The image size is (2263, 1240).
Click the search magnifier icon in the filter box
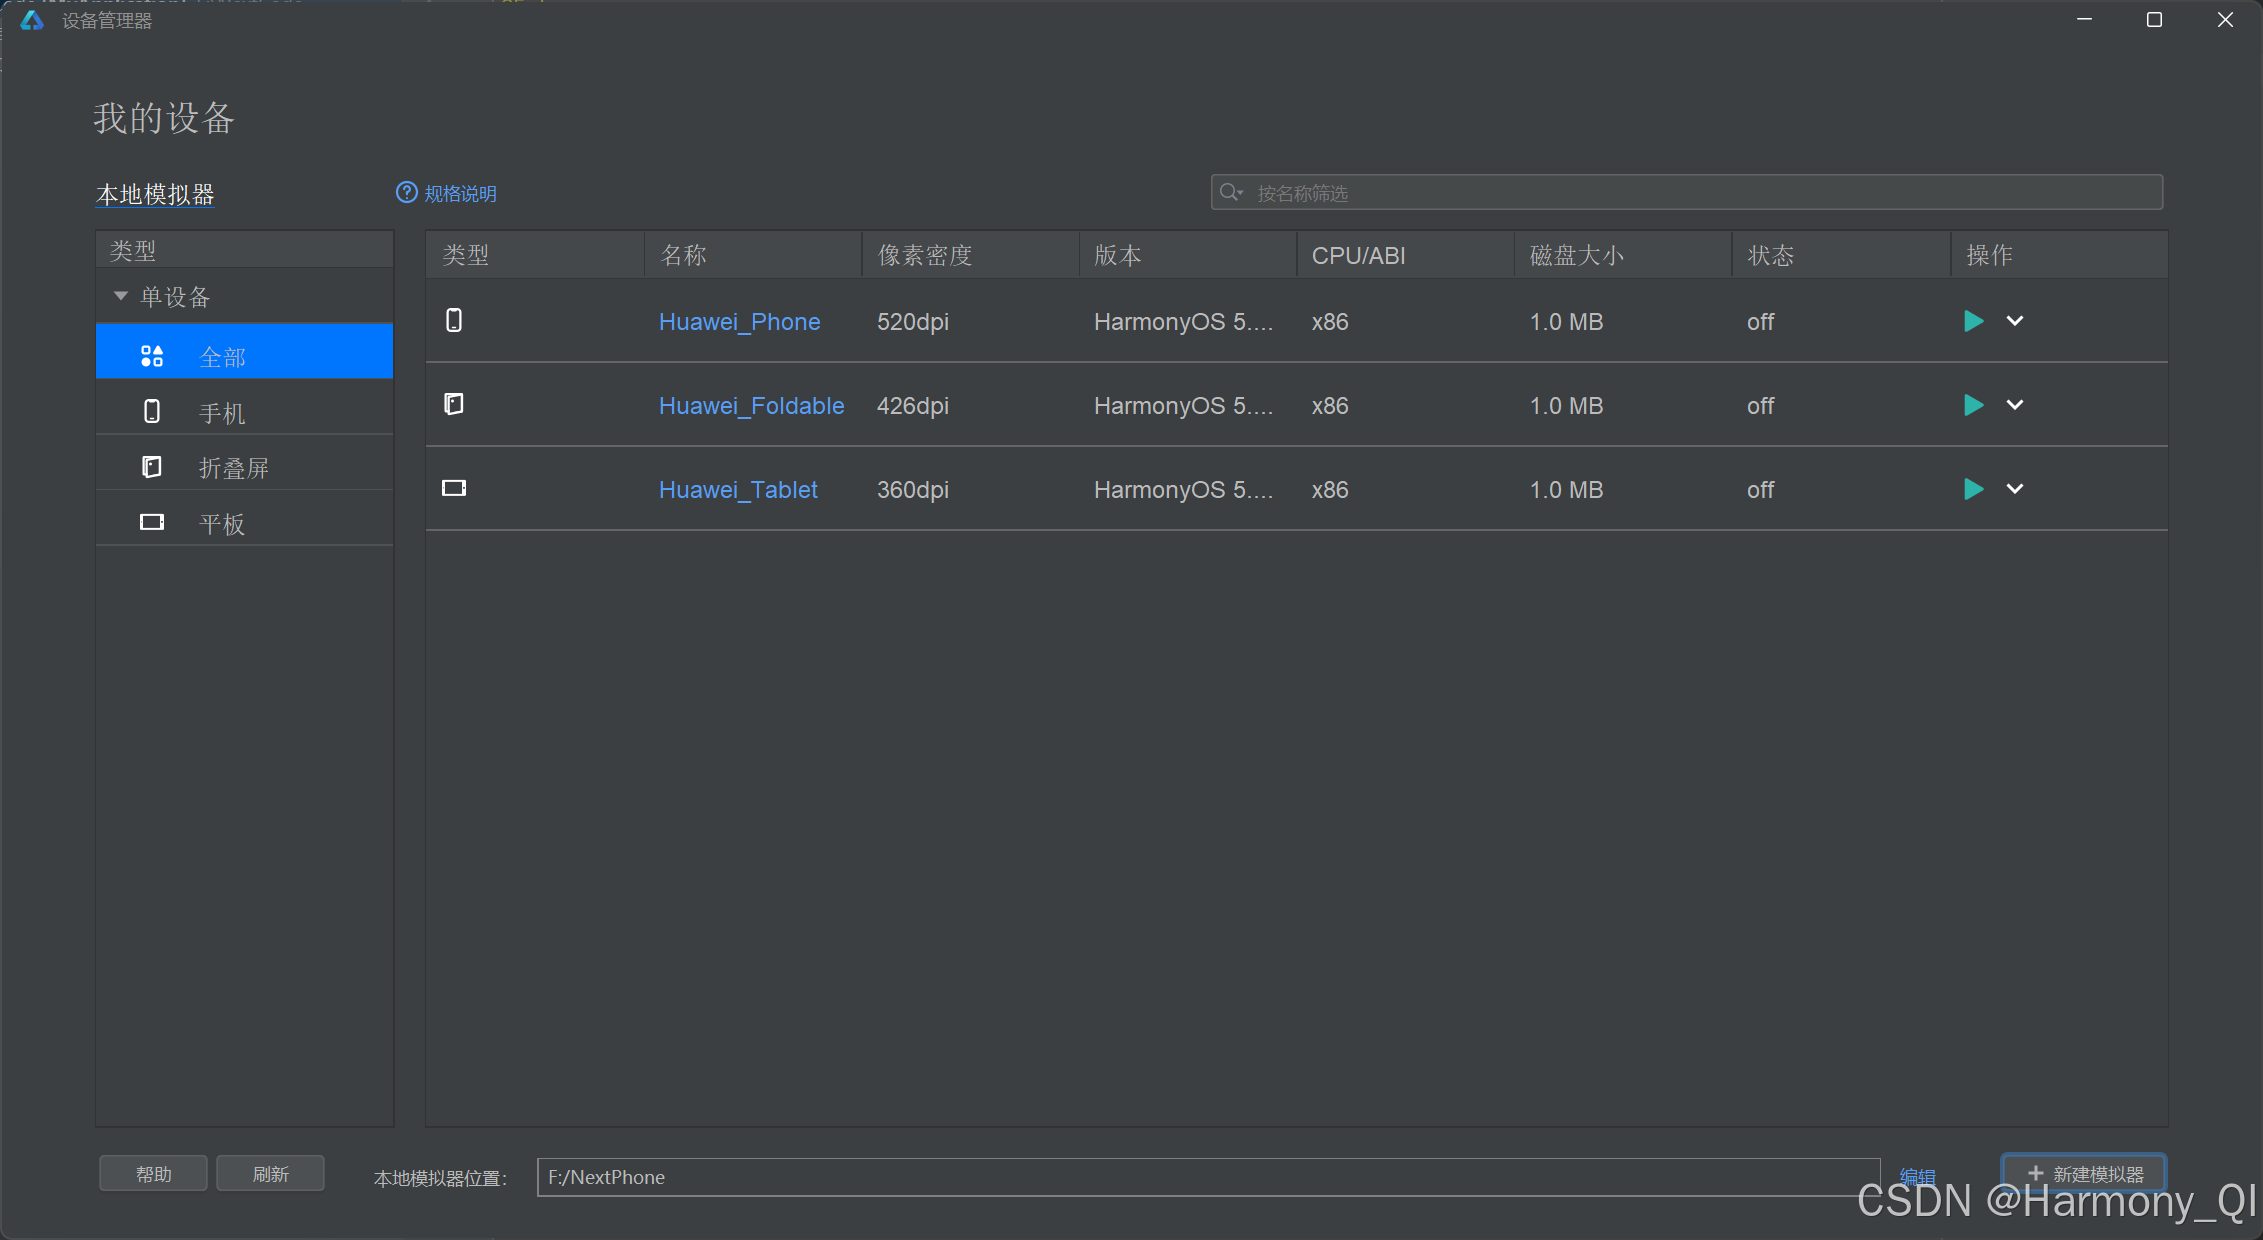click(1230, 192)
